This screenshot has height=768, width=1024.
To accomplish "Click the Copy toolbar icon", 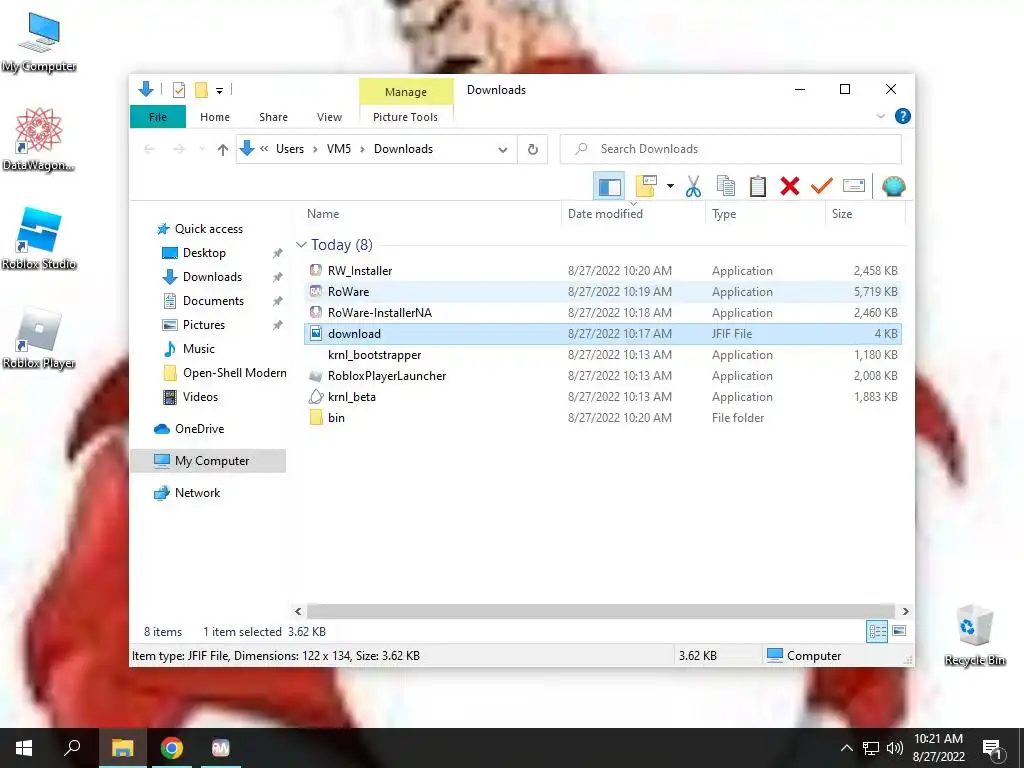I will [726, 187].
